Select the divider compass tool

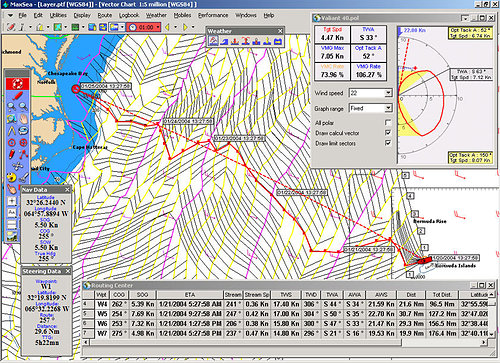(x=11, y=131)
